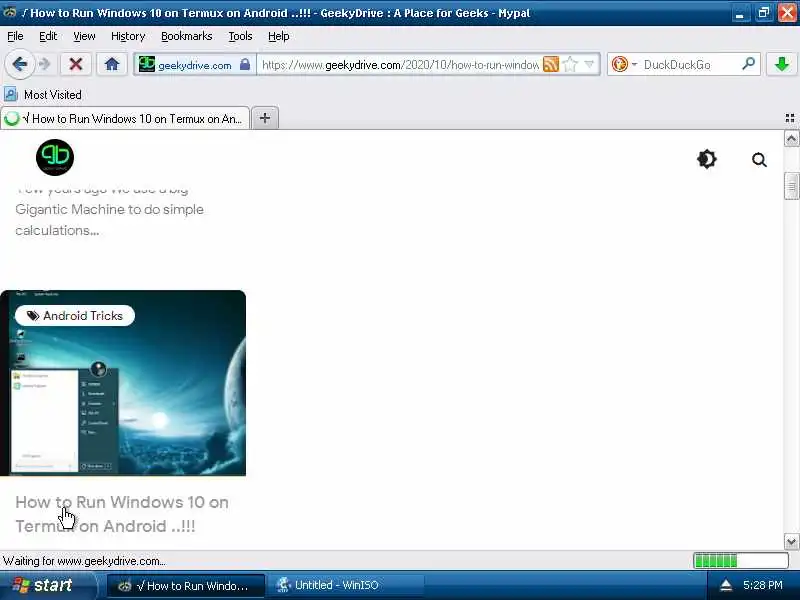Open the site search magnifier icon

tap(759, 160)
